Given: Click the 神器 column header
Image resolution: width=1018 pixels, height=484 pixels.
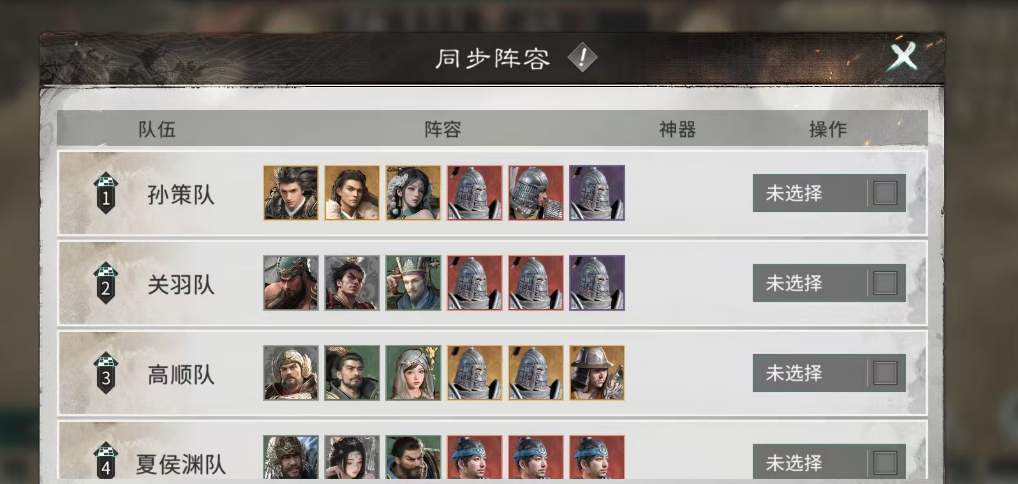Looking at the screenshot, I should [677, 129].
